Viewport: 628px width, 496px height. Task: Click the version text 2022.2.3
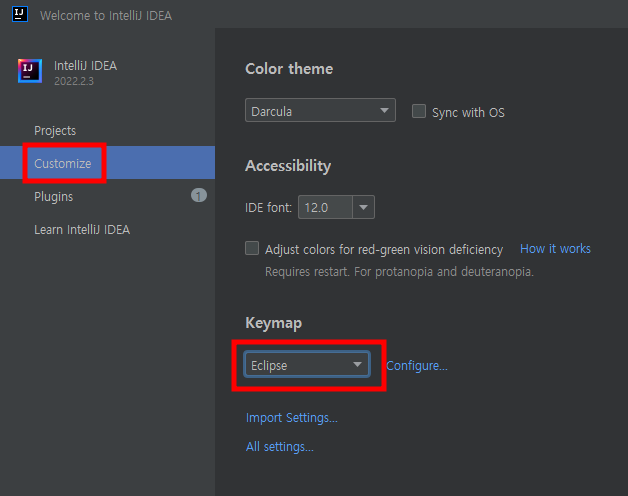coord(74,81)
